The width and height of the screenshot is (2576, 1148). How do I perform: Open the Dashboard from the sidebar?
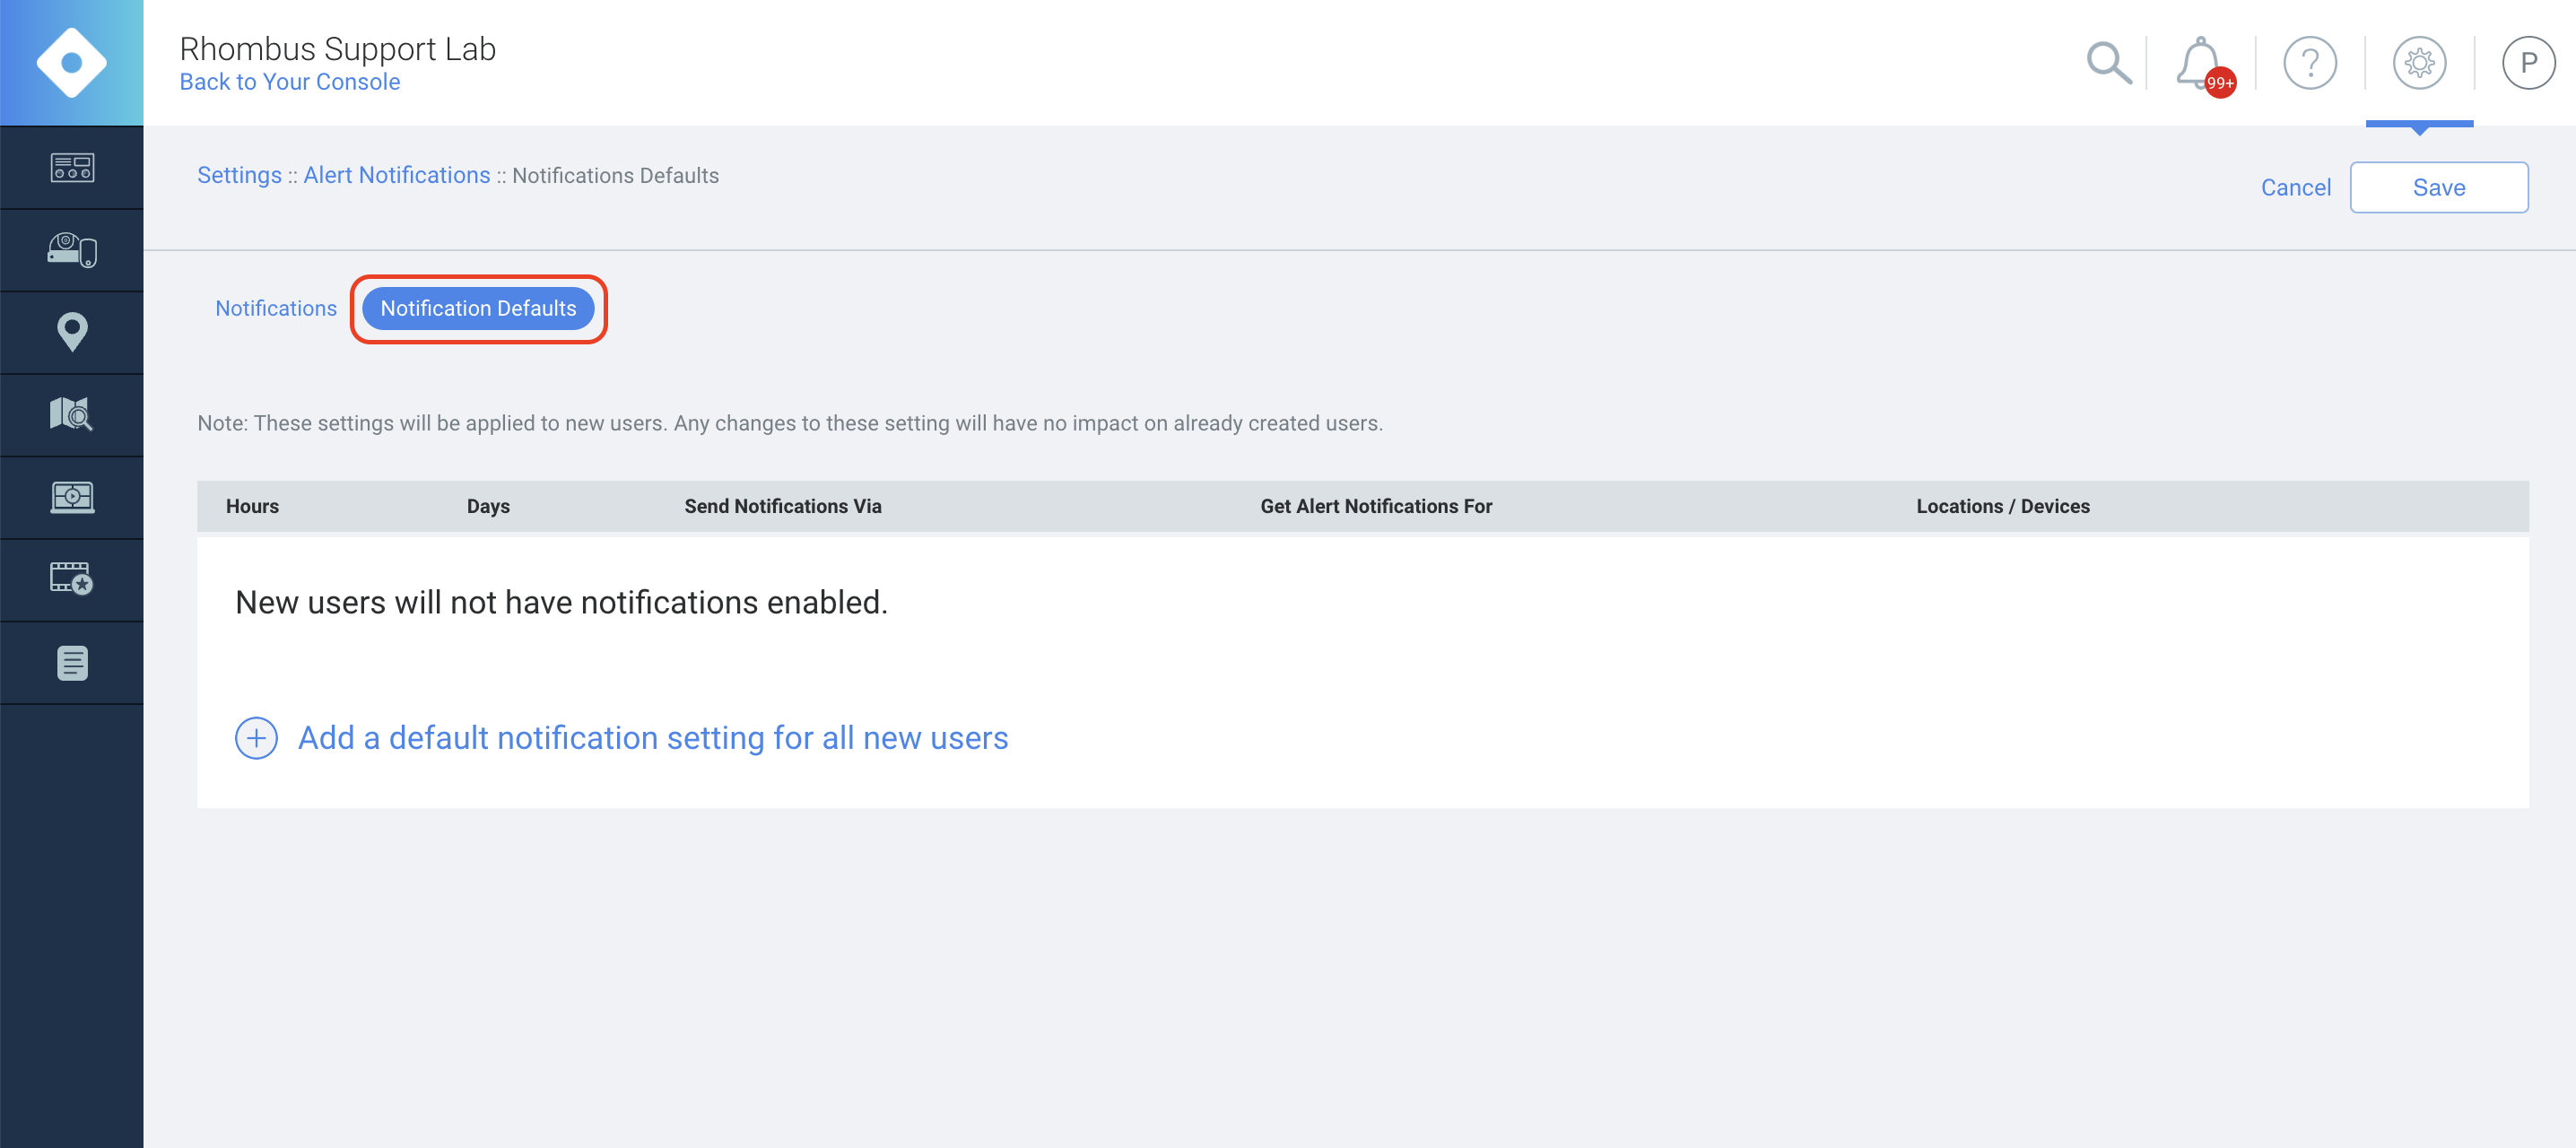[x=72, y=167]
